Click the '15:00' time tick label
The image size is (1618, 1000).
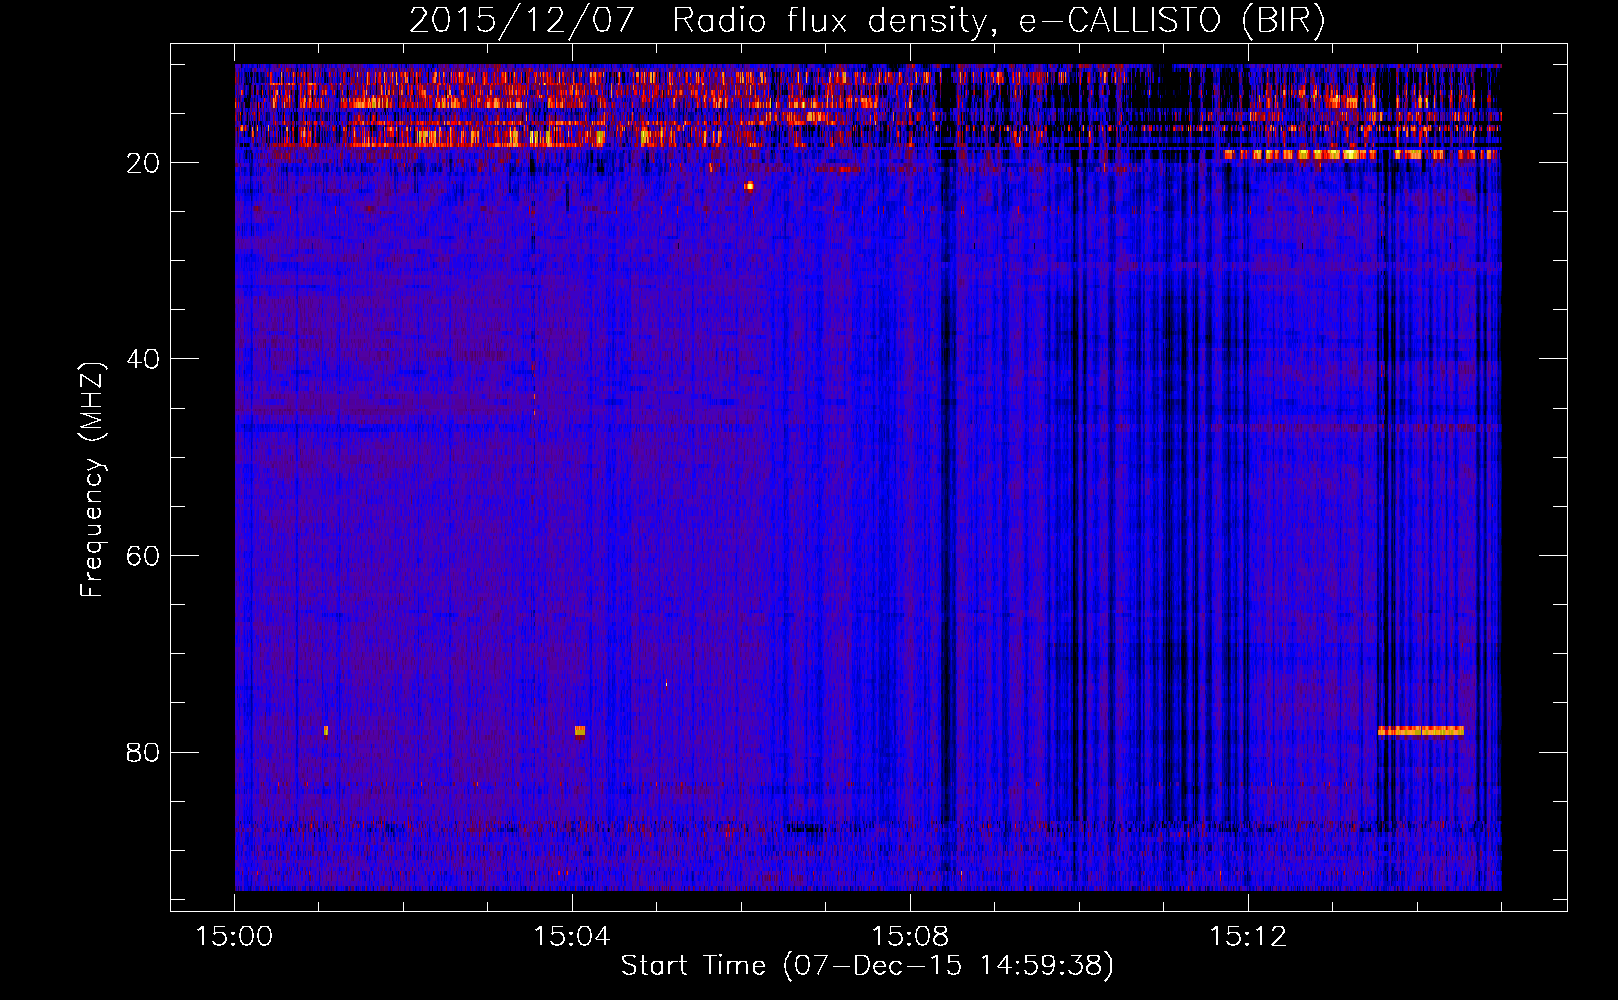(235, 937)
